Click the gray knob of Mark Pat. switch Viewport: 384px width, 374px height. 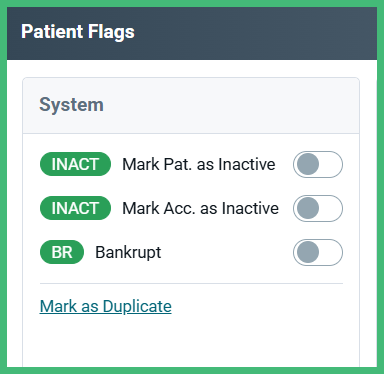point(308,164)
